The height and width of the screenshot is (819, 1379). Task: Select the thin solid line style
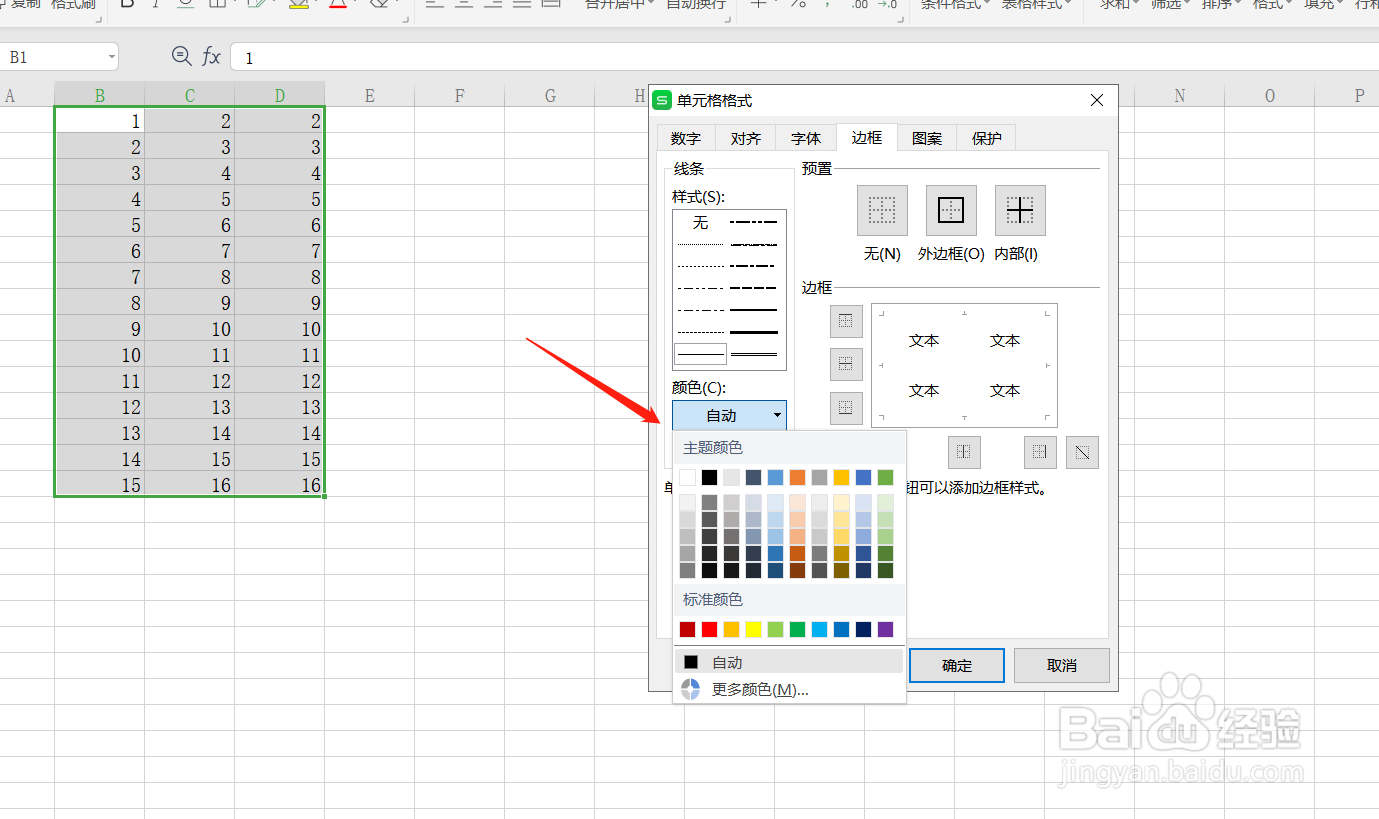[x=700, y=353]
